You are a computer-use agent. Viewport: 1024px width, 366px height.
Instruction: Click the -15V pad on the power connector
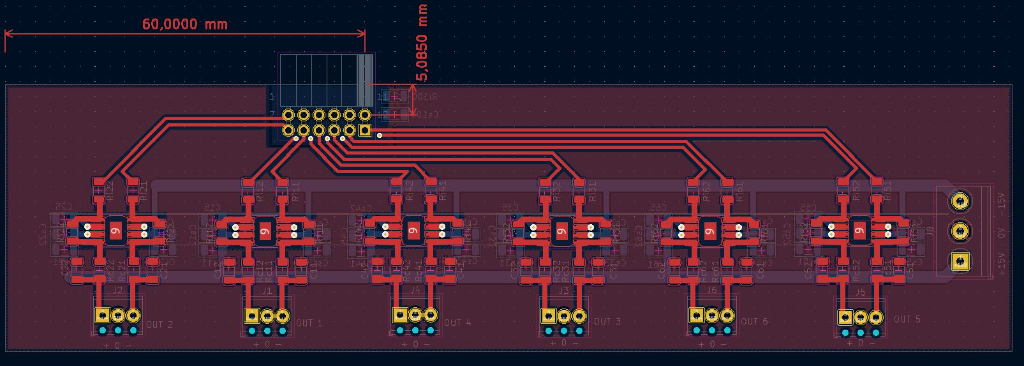(959, 201)
